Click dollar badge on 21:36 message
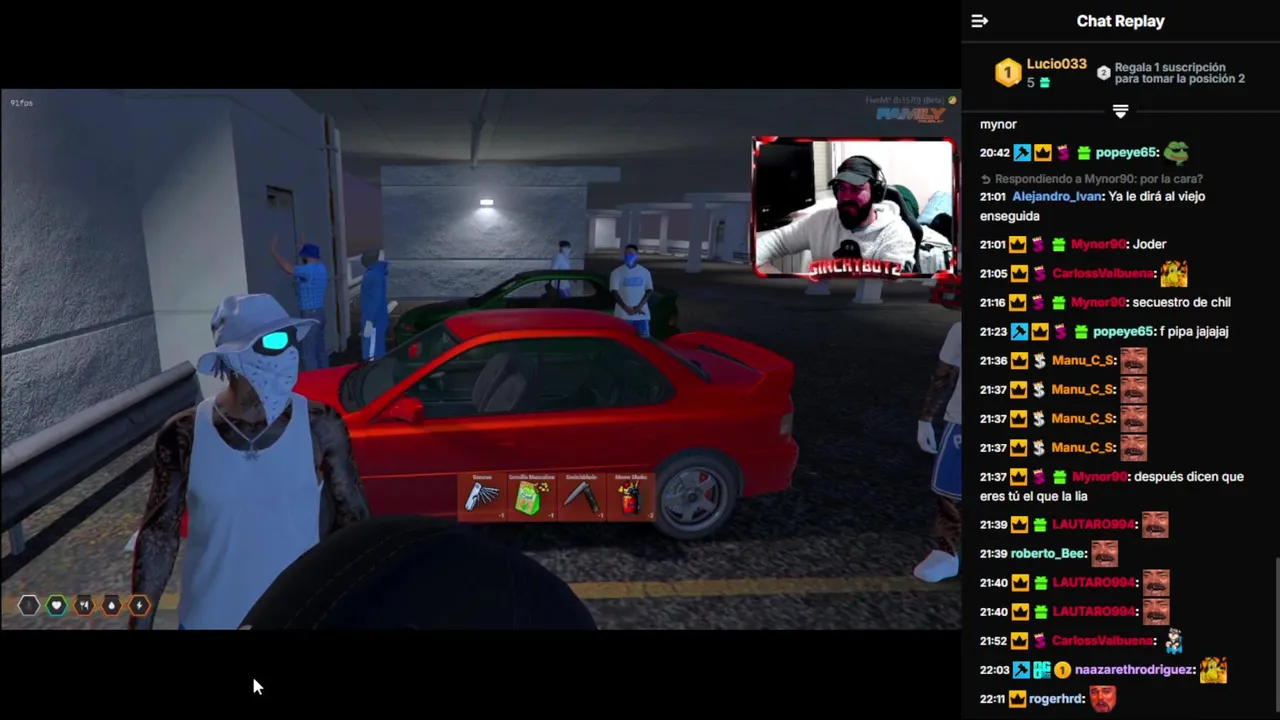Image resolution: width=1280 pixels, height=720 pixels. (1039, 360)
